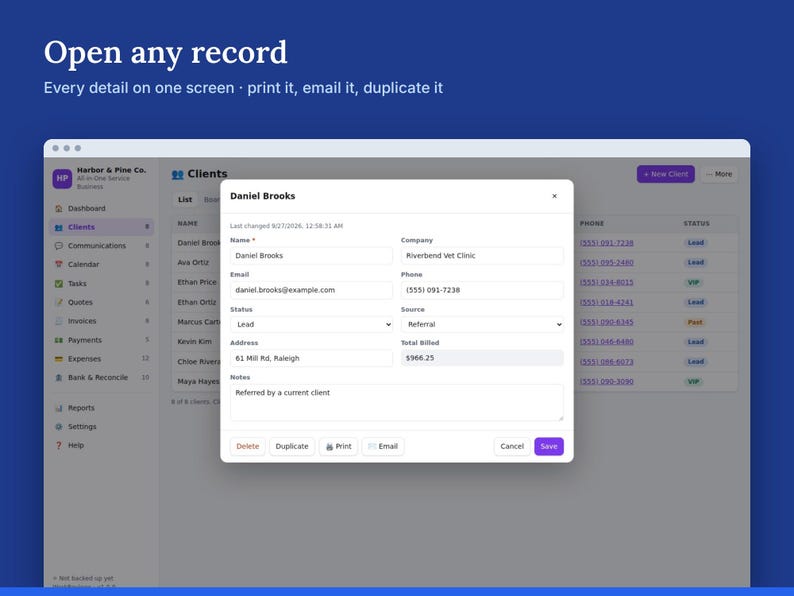Save the client record

(549, 446)
